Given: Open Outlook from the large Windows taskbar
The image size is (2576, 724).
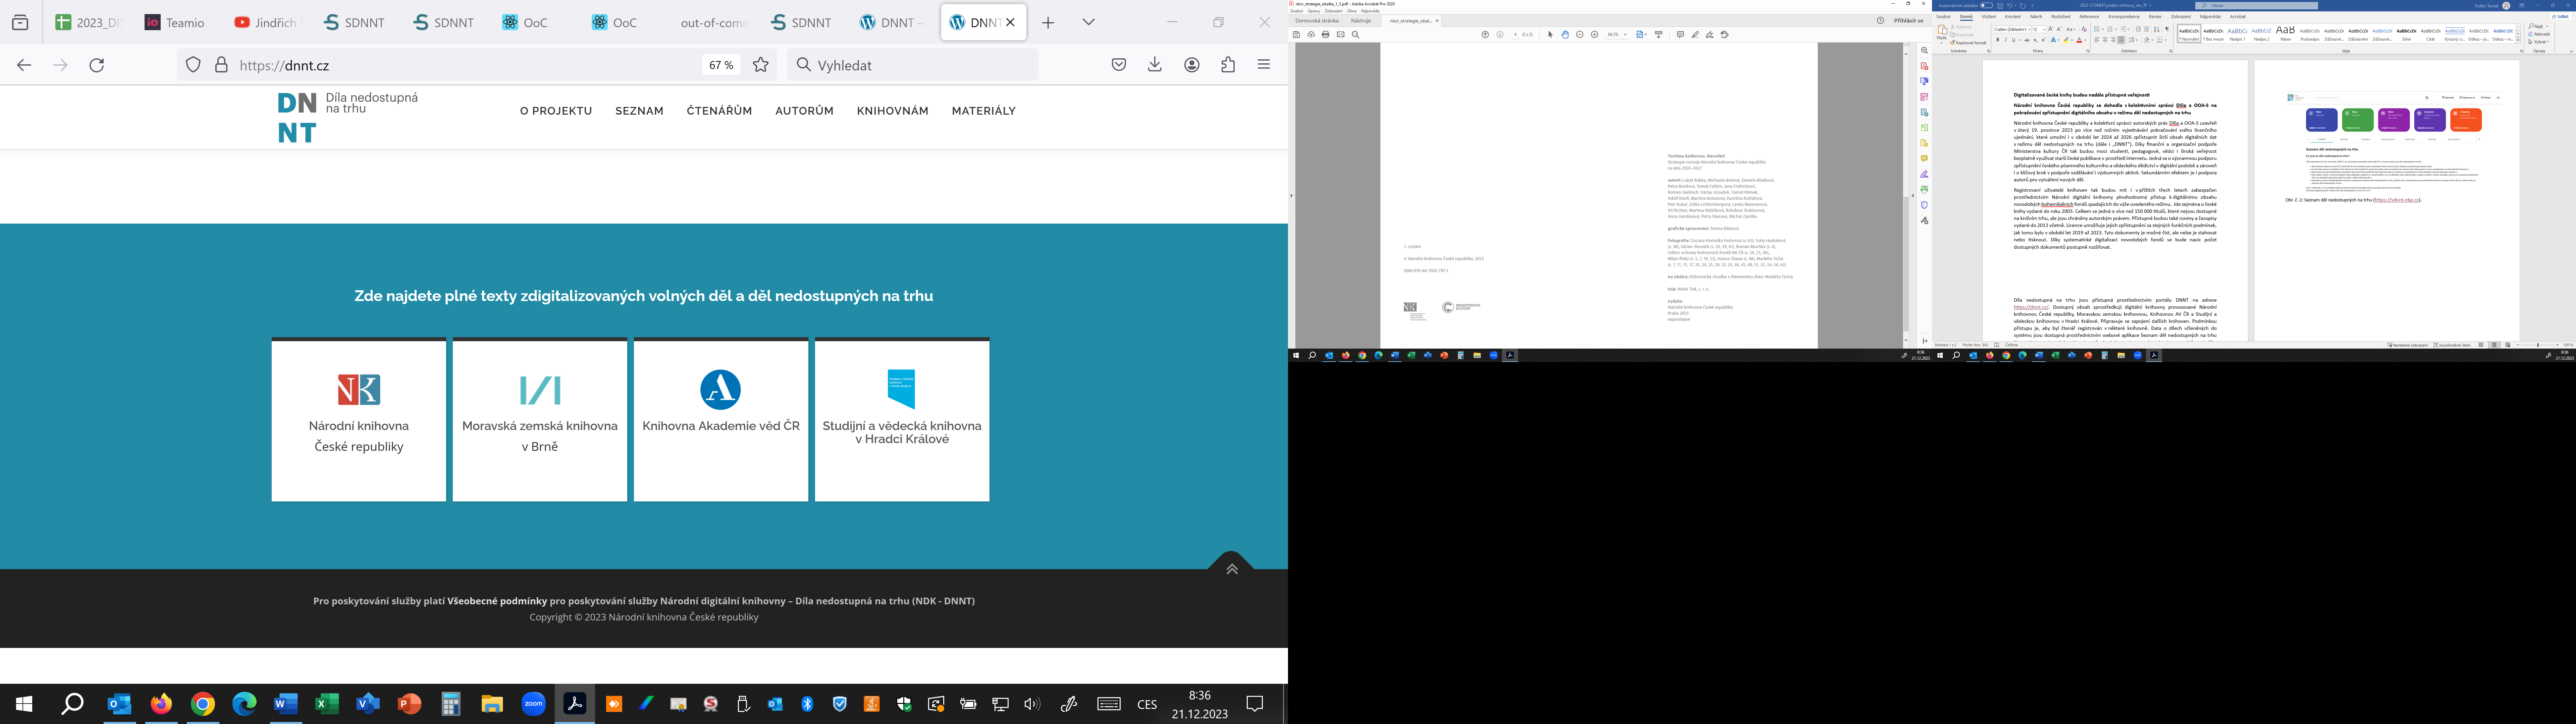Looking at the screenshot, I should (119, 704).
